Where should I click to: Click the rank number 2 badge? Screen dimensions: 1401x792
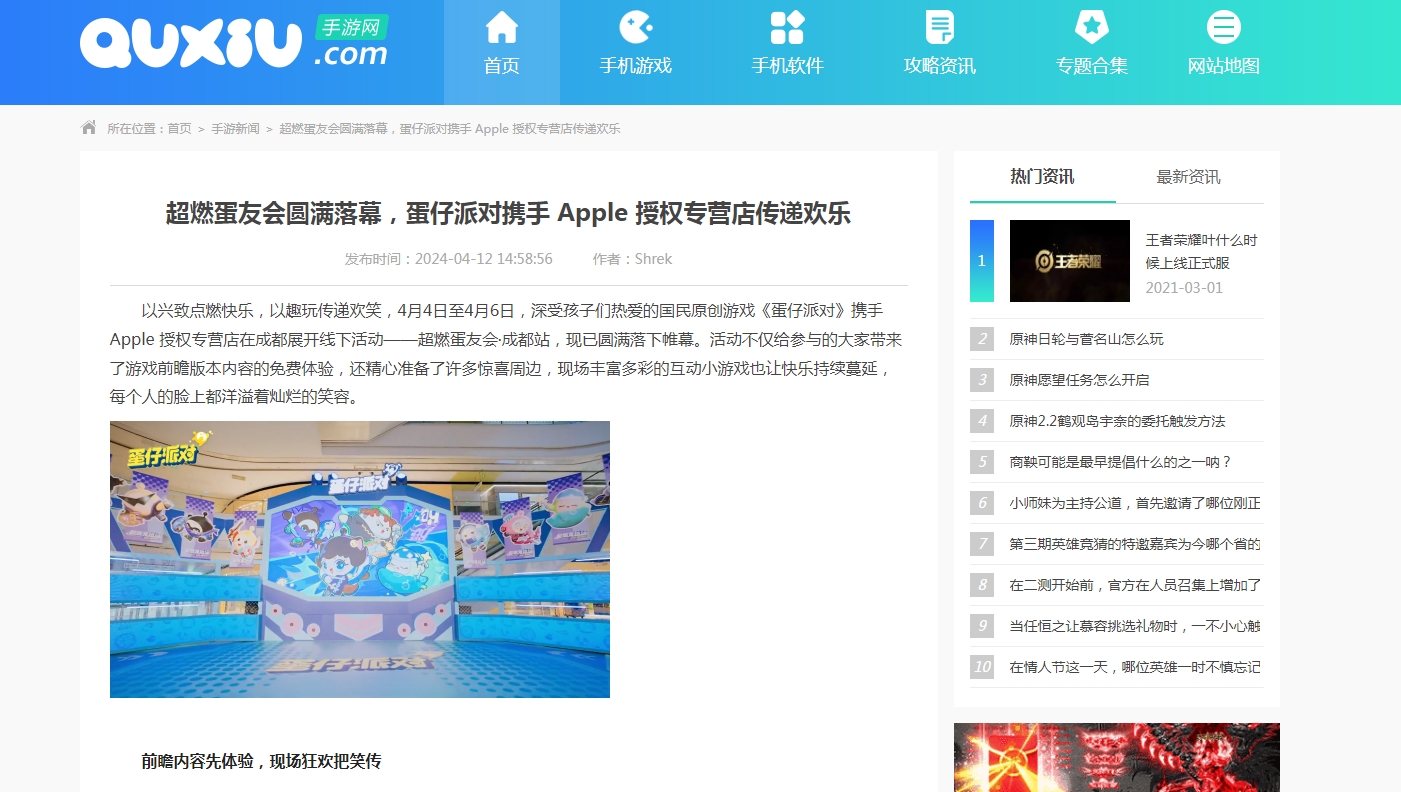coord(982,339)
